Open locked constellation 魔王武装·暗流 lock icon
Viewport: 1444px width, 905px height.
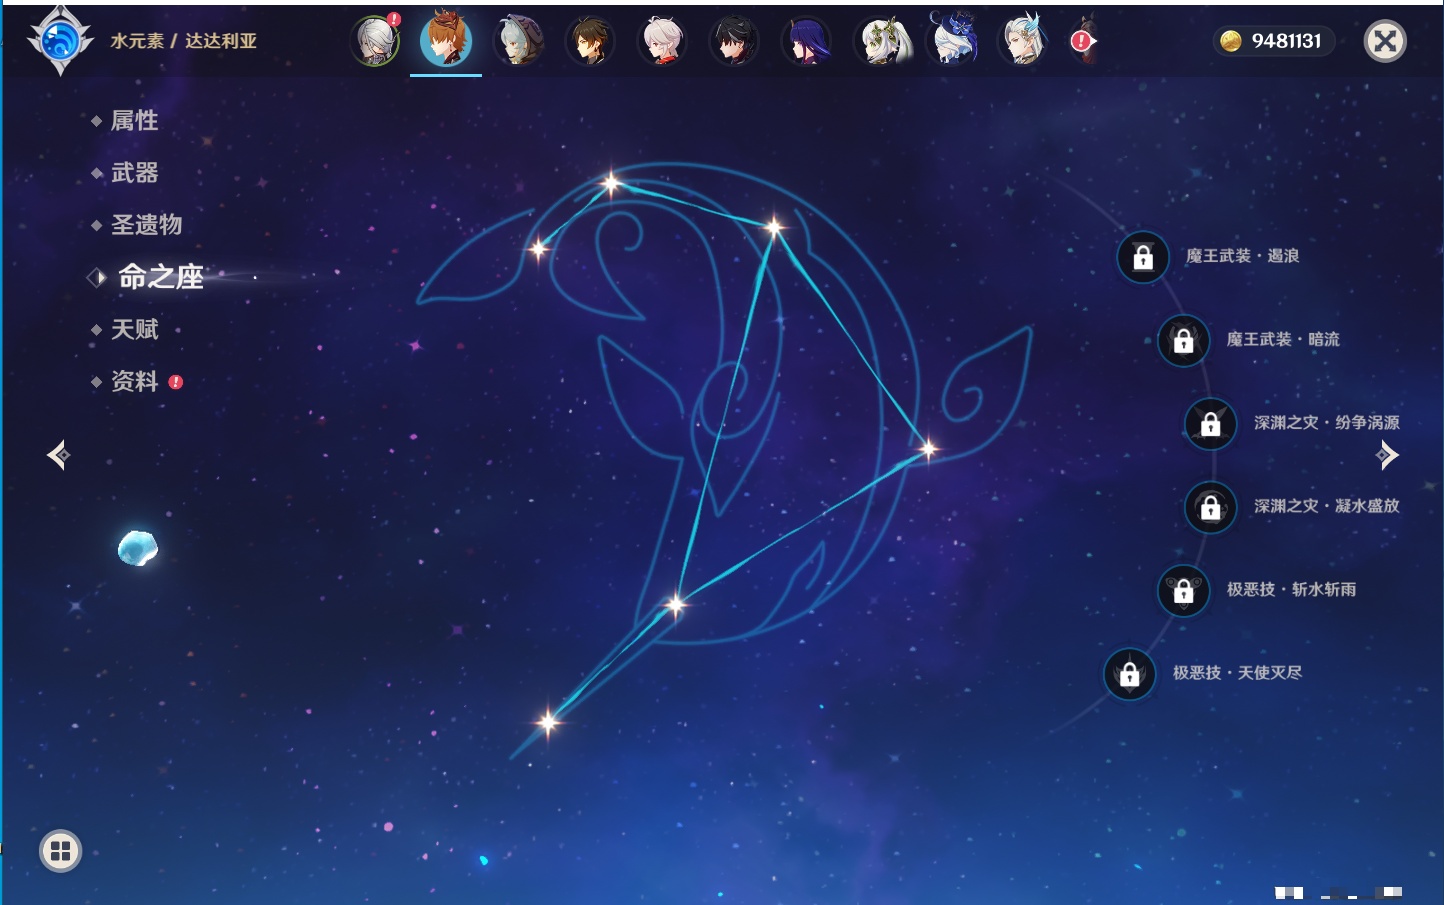click(x=1183, y=340)
